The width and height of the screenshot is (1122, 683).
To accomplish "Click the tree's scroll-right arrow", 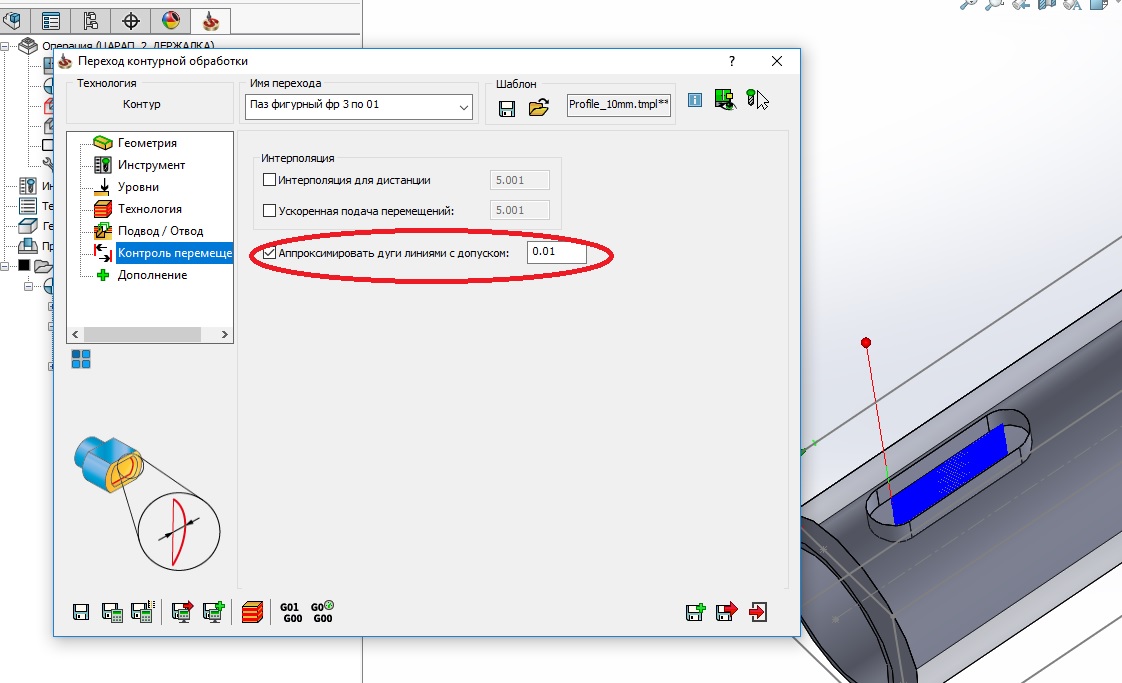I will click(x=225, y=334).
